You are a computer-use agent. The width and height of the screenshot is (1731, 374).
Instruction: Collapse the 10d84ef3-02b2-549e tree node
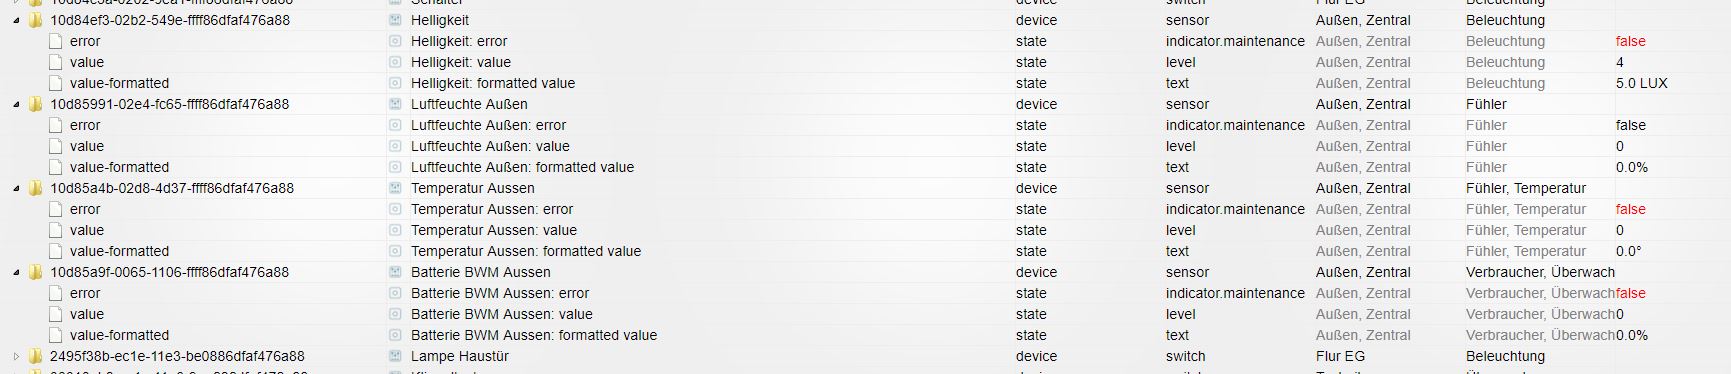point(16,20)
